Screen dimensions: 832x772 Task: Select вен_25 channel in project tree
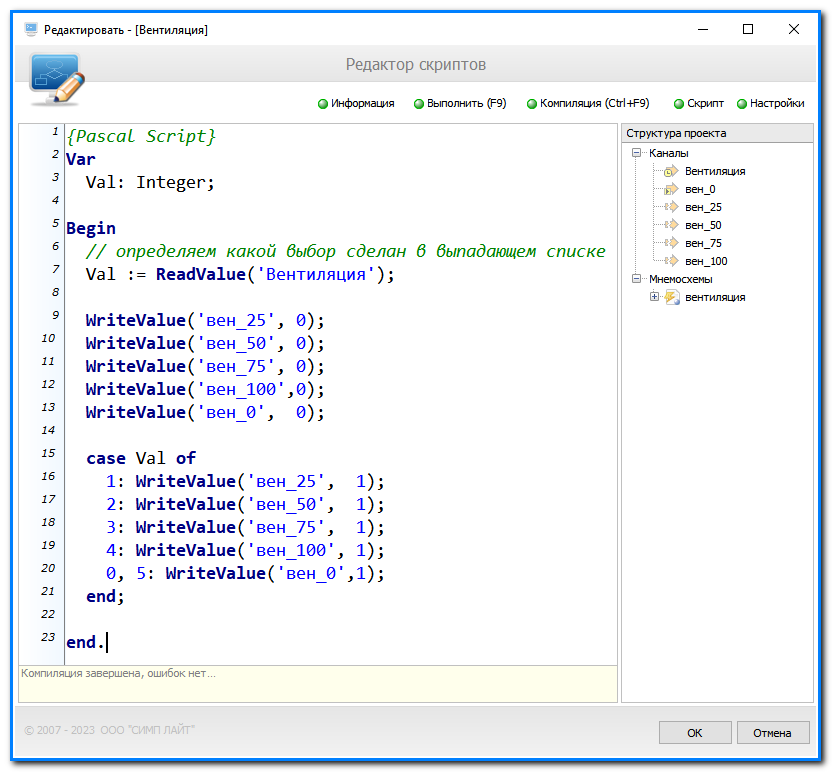[x=703, y=207]
